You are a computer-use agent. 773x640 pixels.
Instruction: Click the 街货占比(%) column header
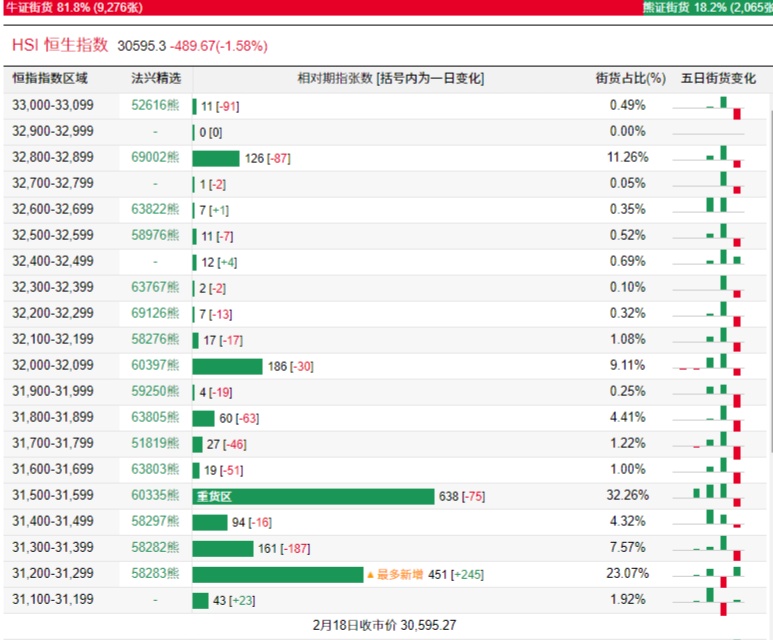pos(631,78)
